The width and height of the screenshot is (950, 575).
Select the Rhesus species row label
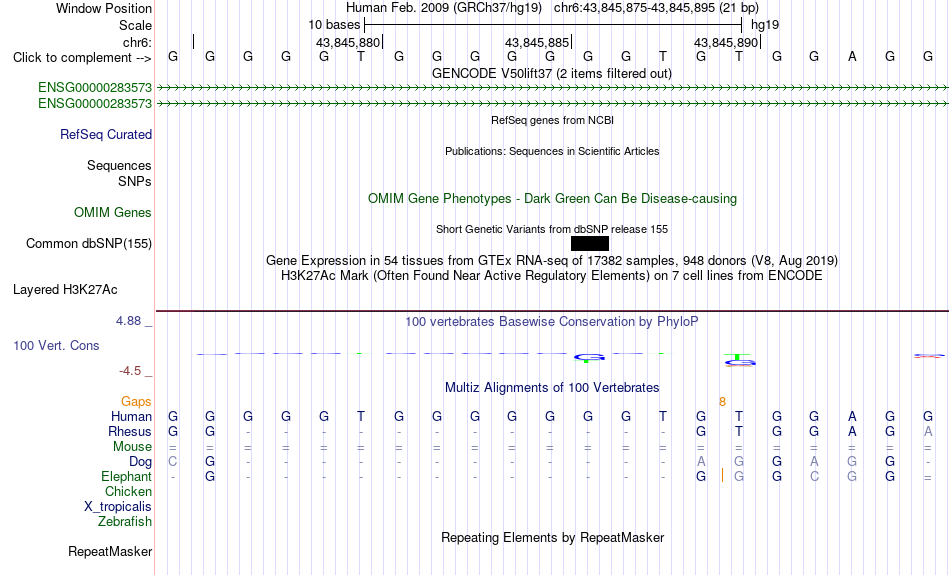click(x=130, y=431)
